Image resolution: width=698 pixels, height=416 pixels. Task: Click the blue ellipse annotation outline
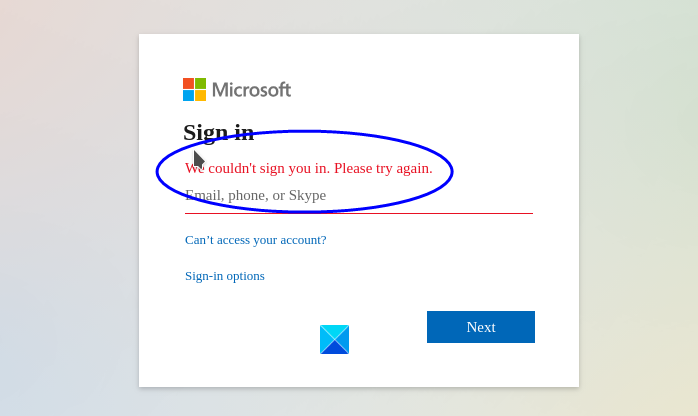tap(452, 171)
